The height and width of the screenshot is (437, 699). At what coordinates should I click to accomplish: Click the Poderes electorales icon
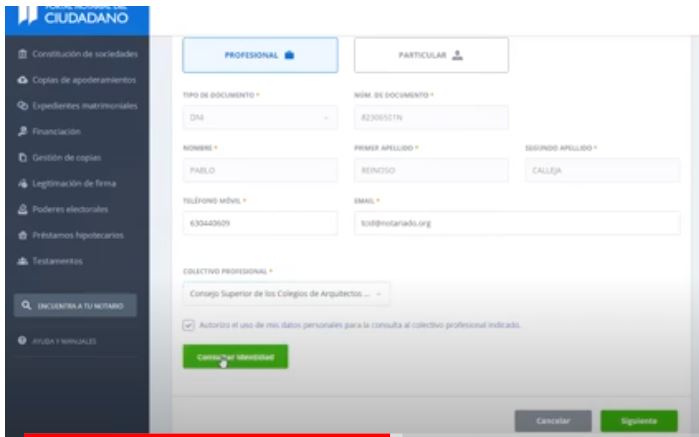(22, 210)
